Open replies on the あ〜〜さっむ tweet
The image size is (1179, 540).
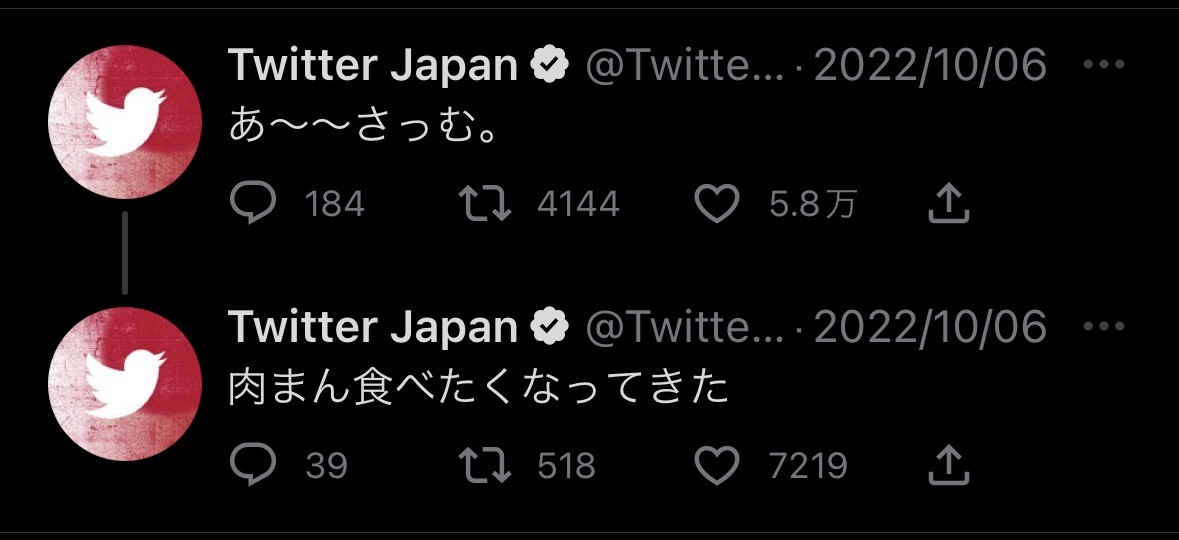pos(253,204)
